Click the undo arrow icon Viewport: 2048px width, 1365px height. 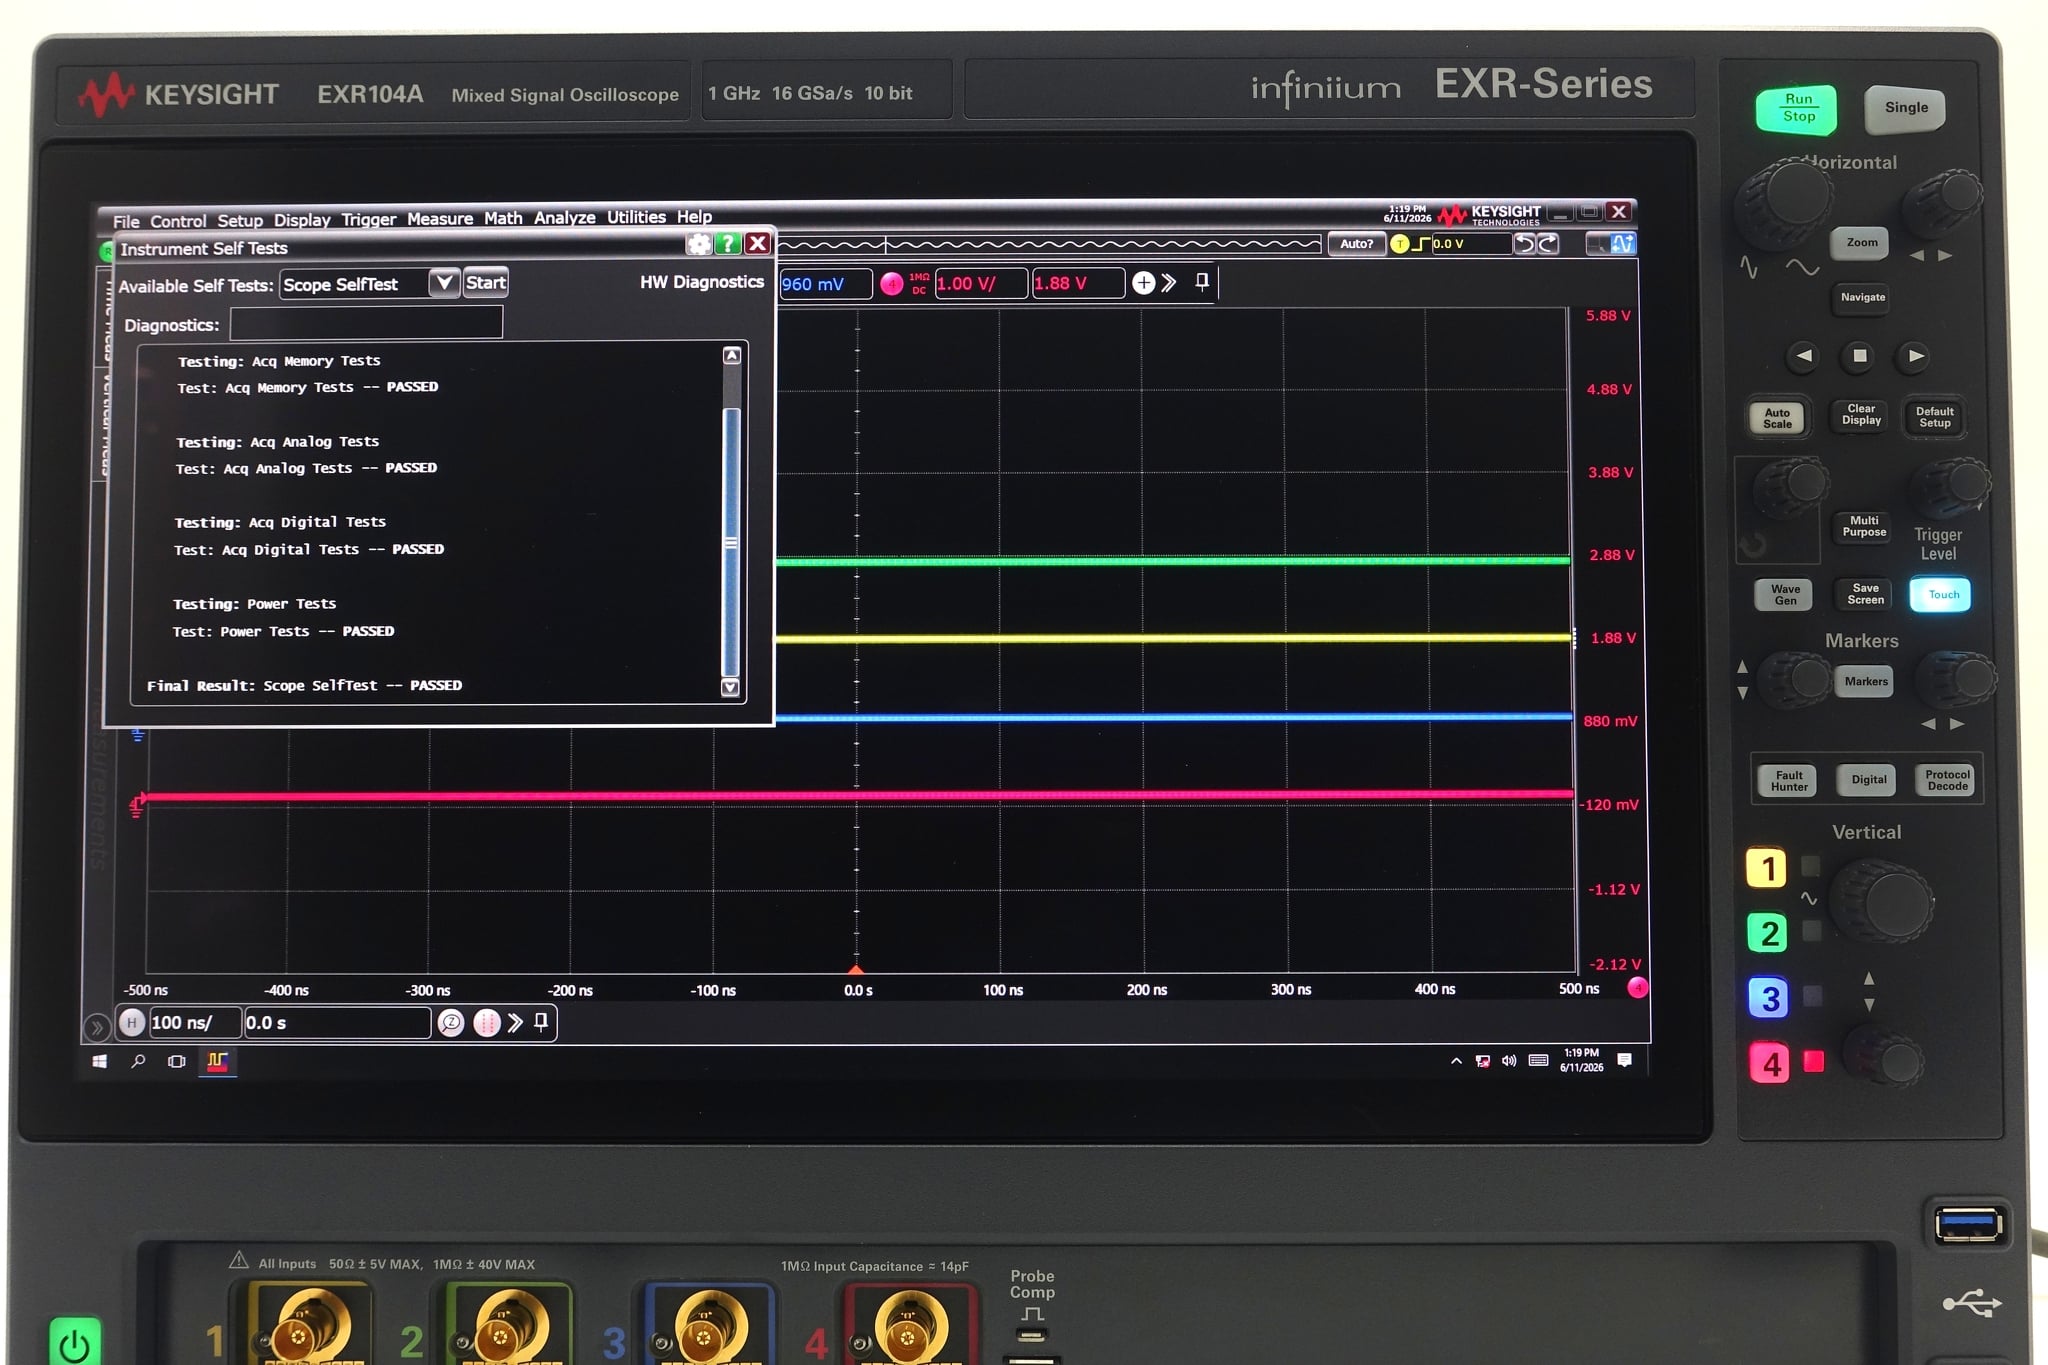pyautogui.click(x=1524, y=244)
